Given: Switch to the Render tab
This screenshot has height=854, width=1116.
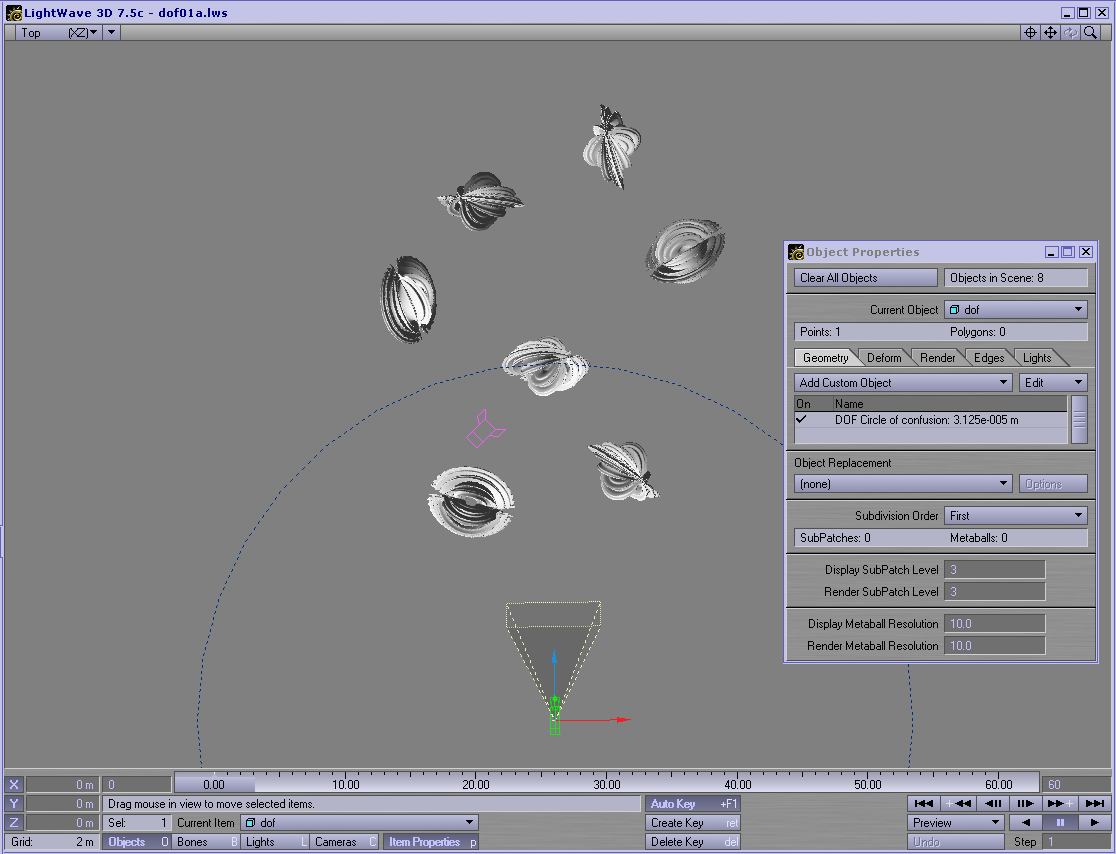Looking at the screenshot, I should pyautogui.click(x=937, y=358).
